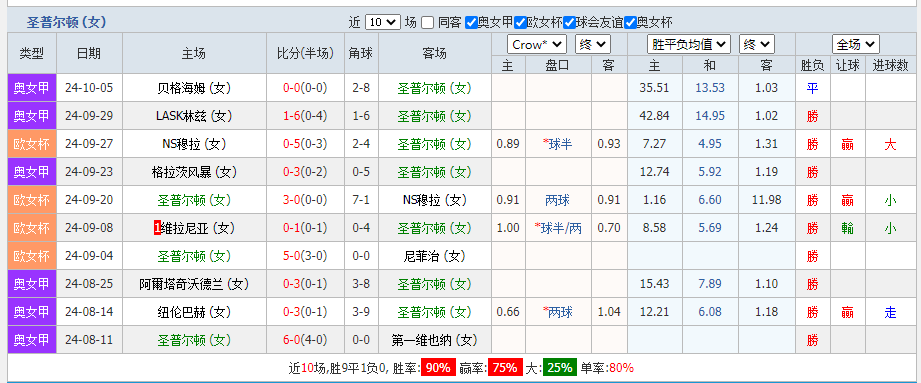
Task: Click score 0-1(0-1) for 维拉尼亚 match
Action: (x=305, y=228)
